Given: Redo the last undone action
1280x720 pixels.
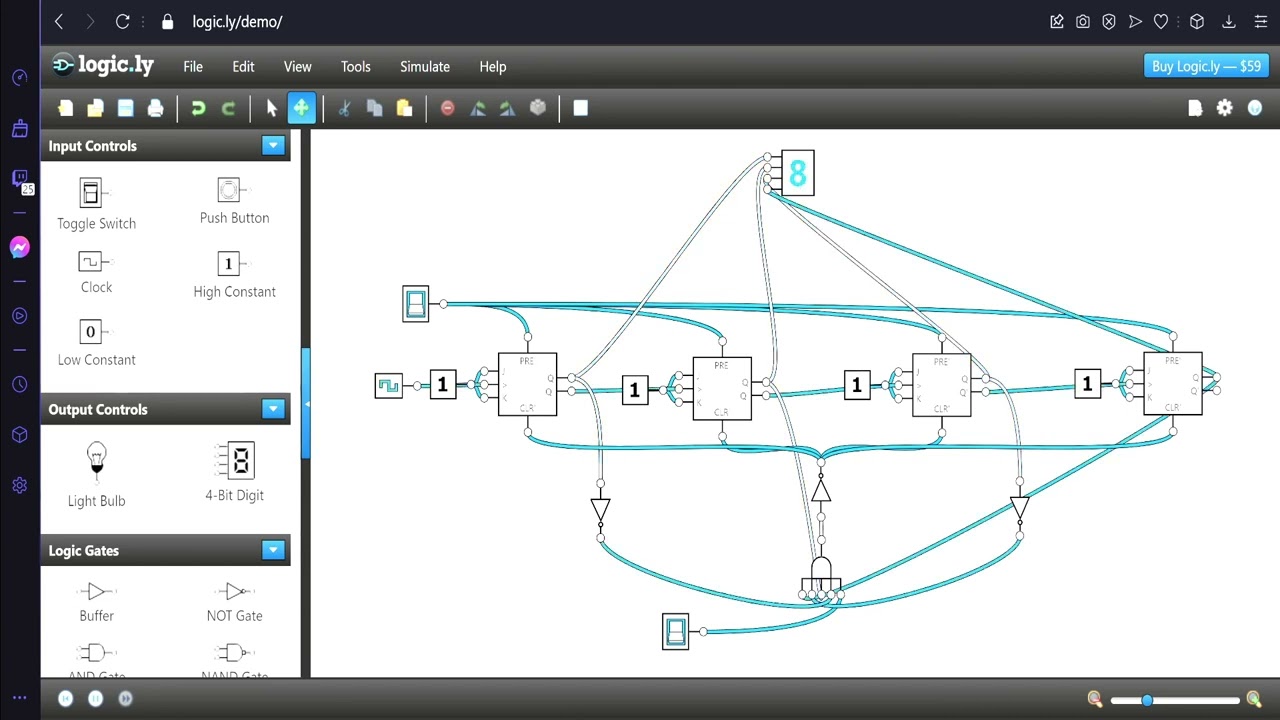Looking at the screenshot, I should [228, 108].
